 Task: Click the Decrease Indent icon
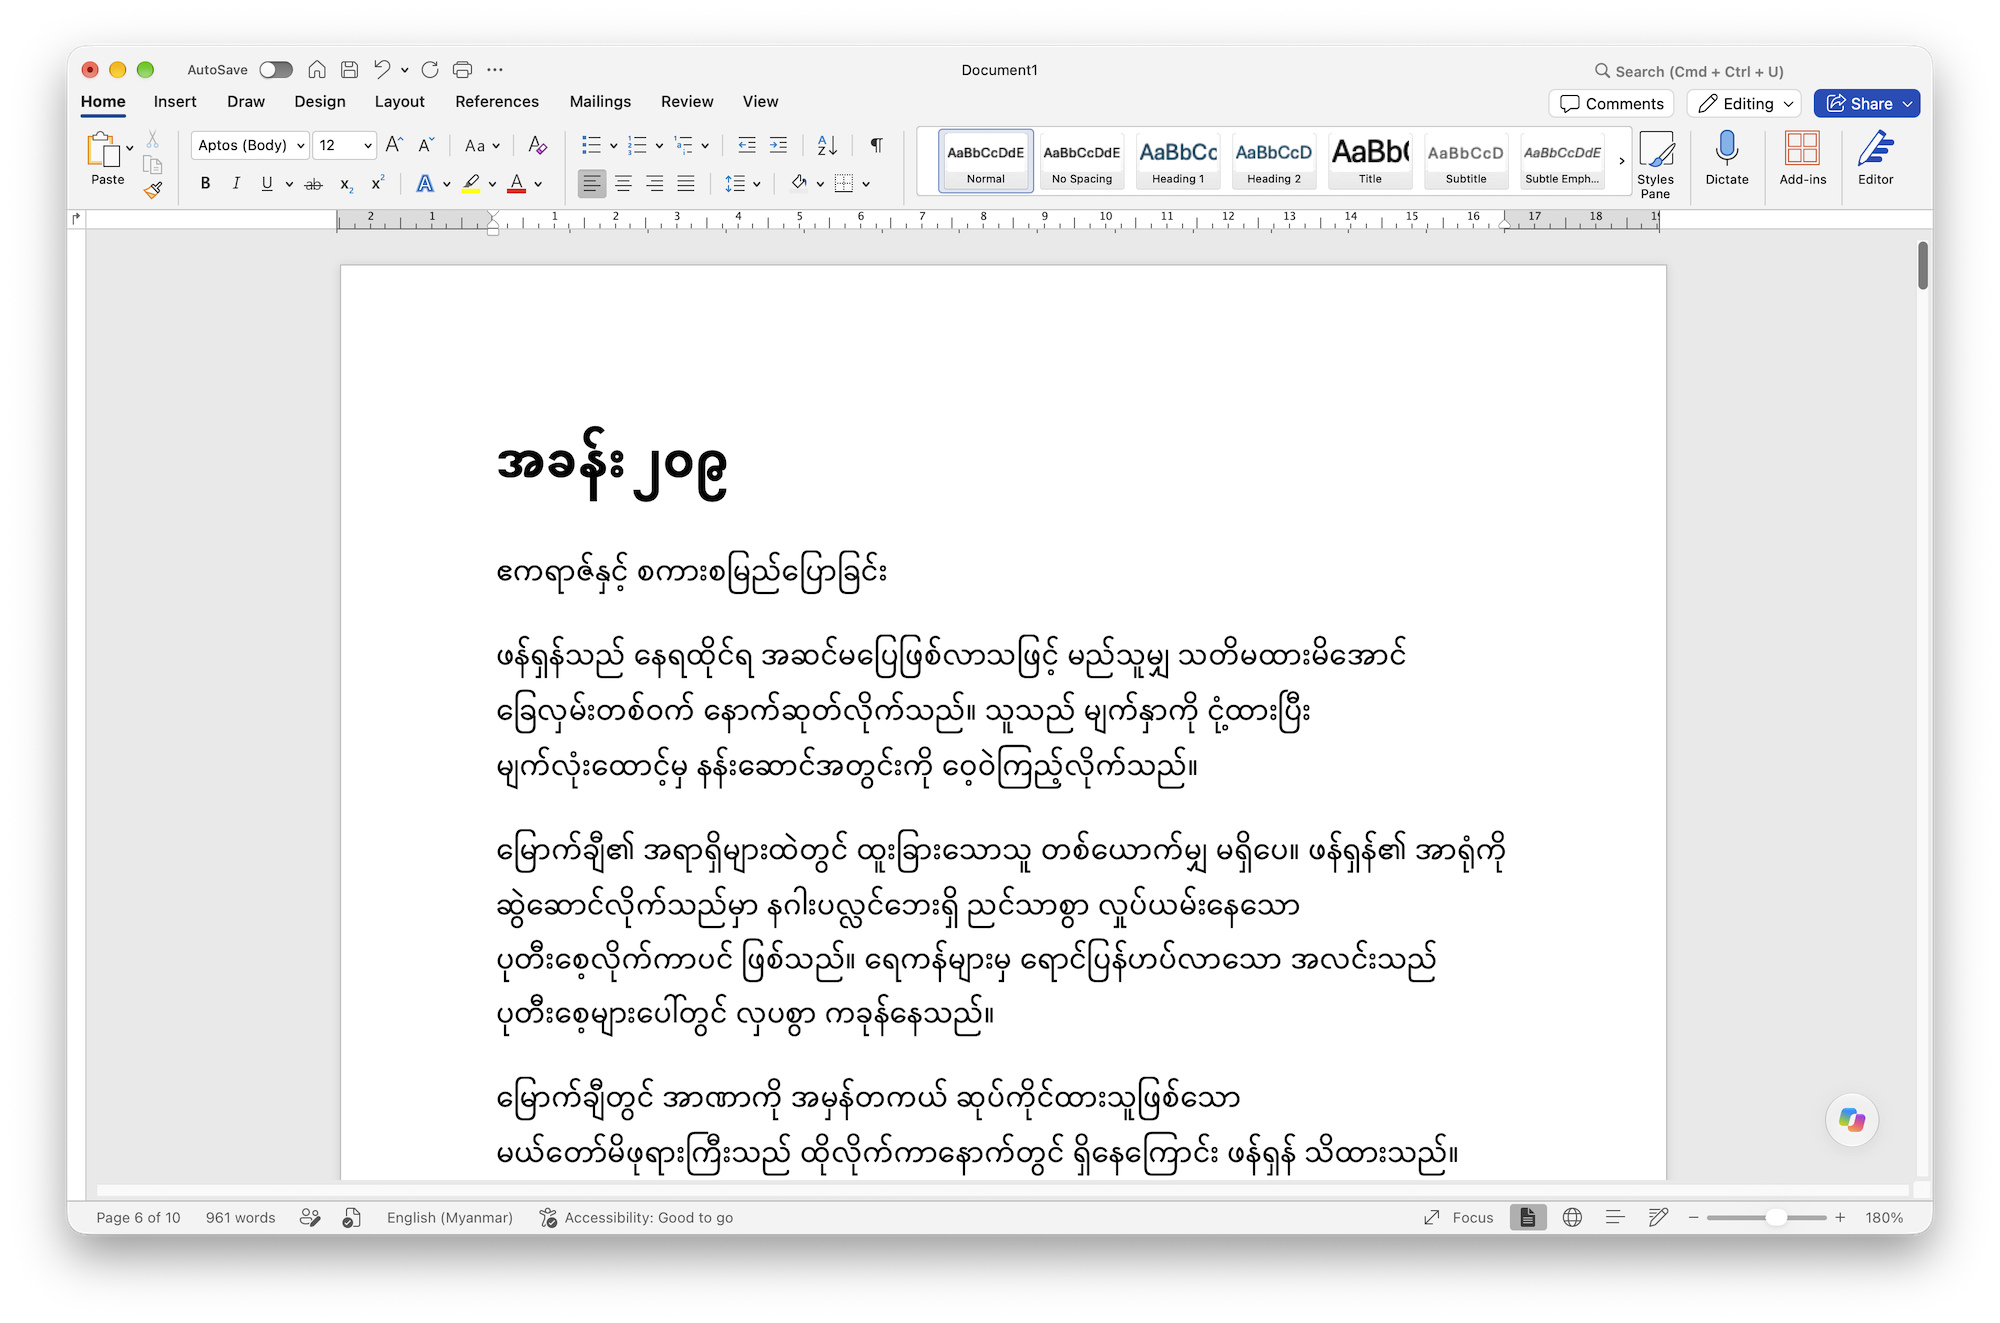pyautogui.click(x=747, y=145)
